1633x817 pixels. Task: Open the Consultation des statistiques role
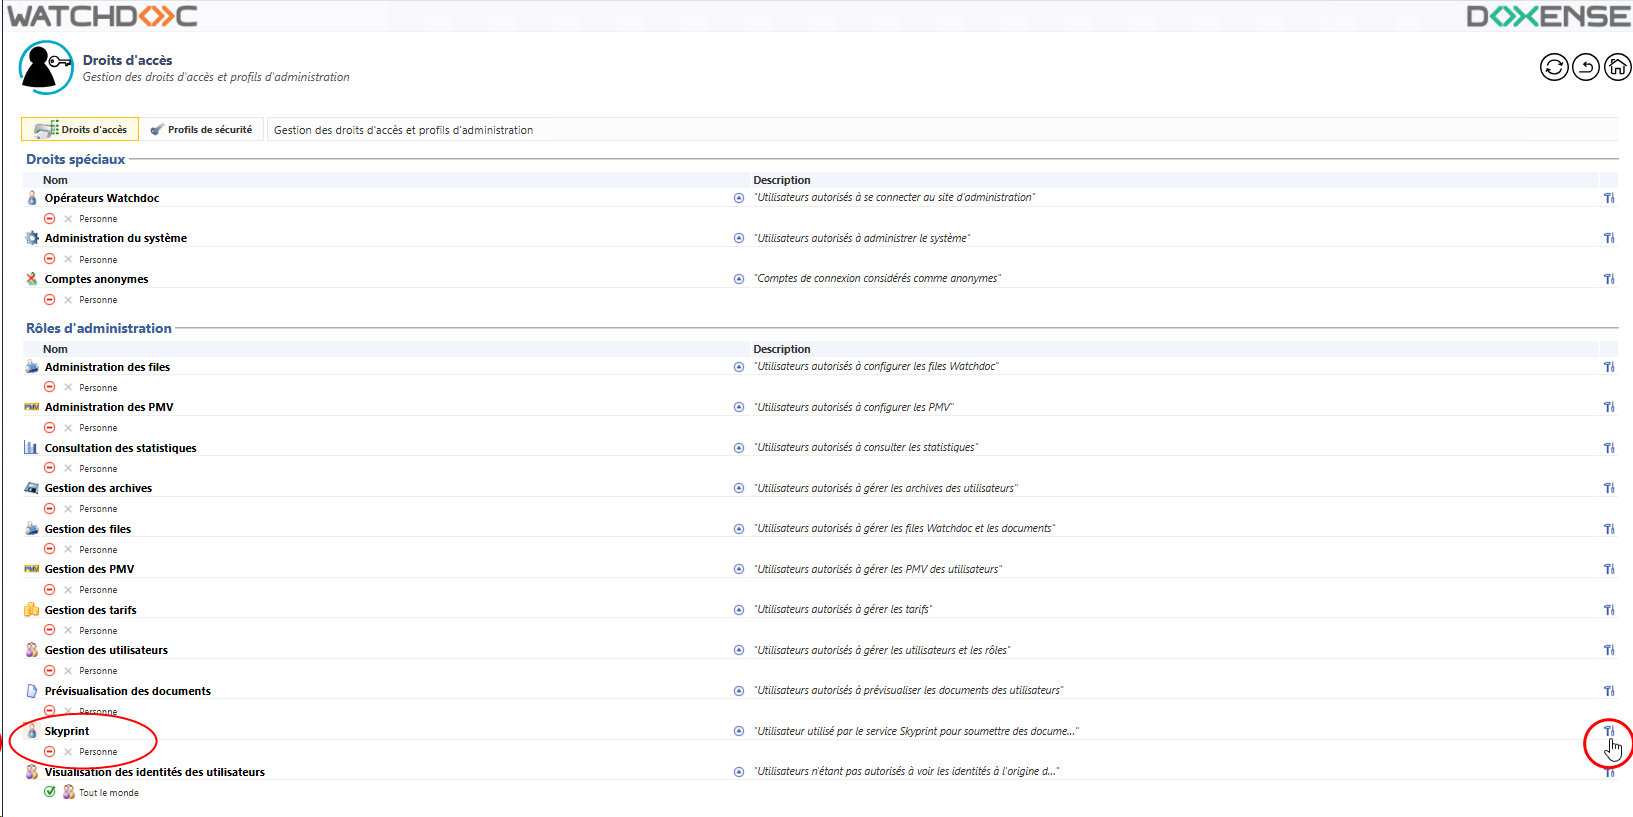click(120, 448)
